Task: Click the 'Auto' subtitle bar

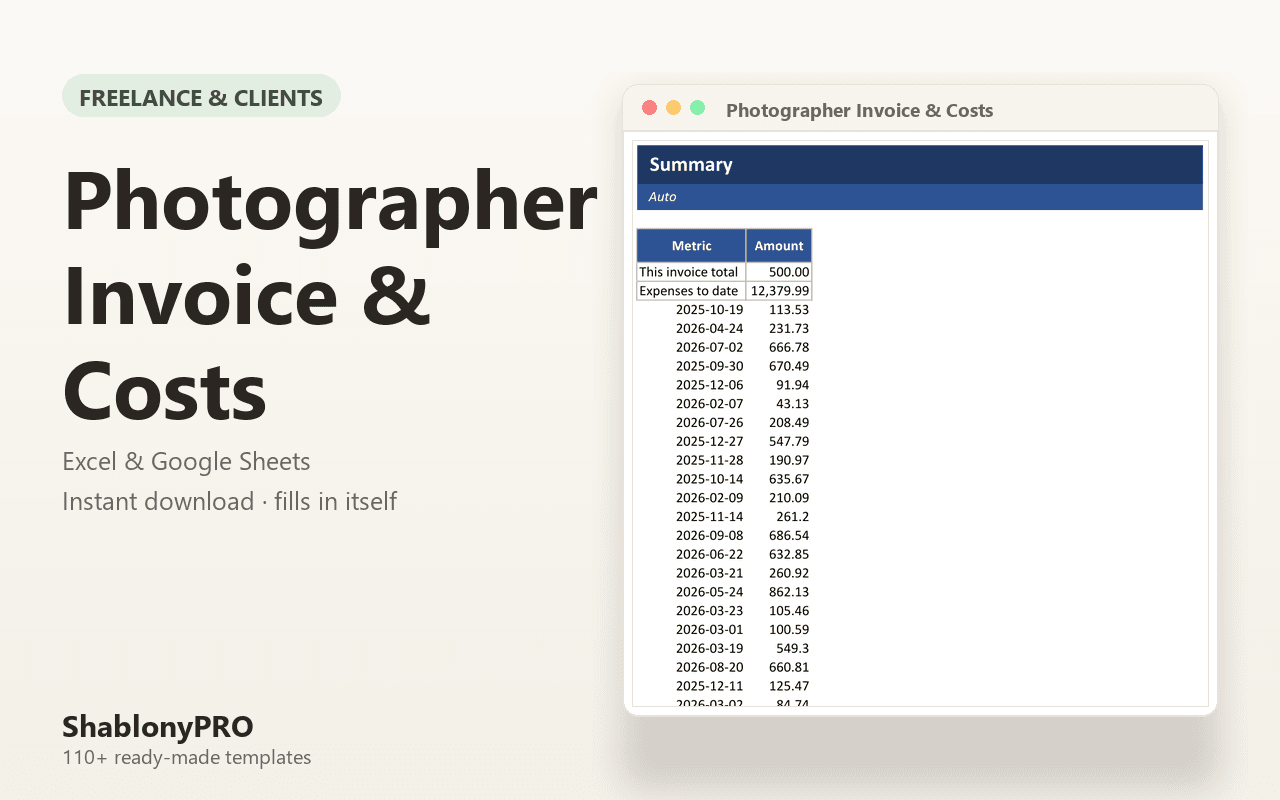Action: pos(919,197)
